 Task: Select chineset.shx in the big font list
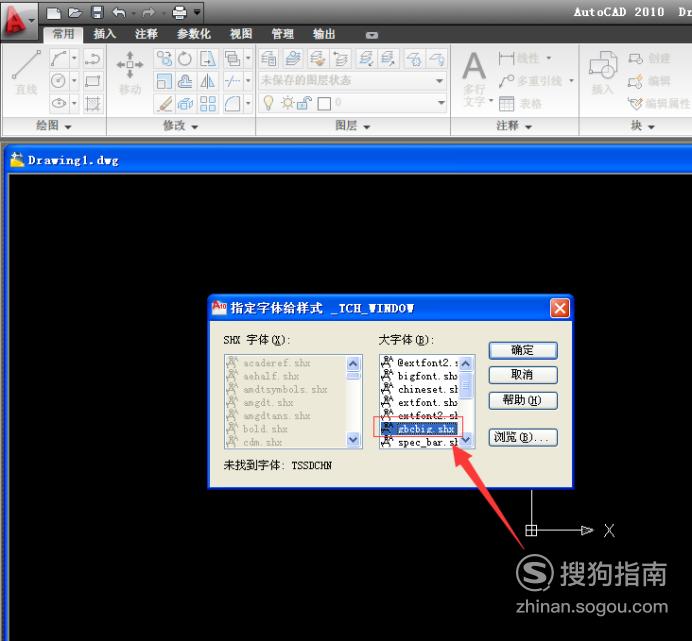(418, 389)
